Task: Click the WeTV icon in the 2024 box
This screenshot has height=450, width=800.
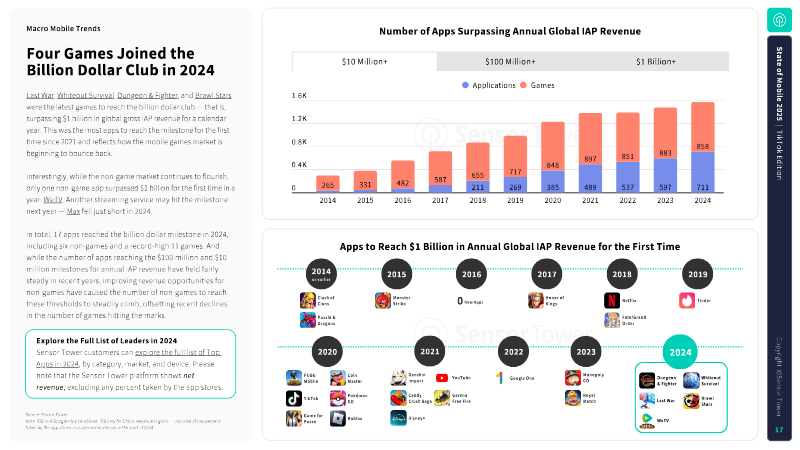Action: click(648, 420)
